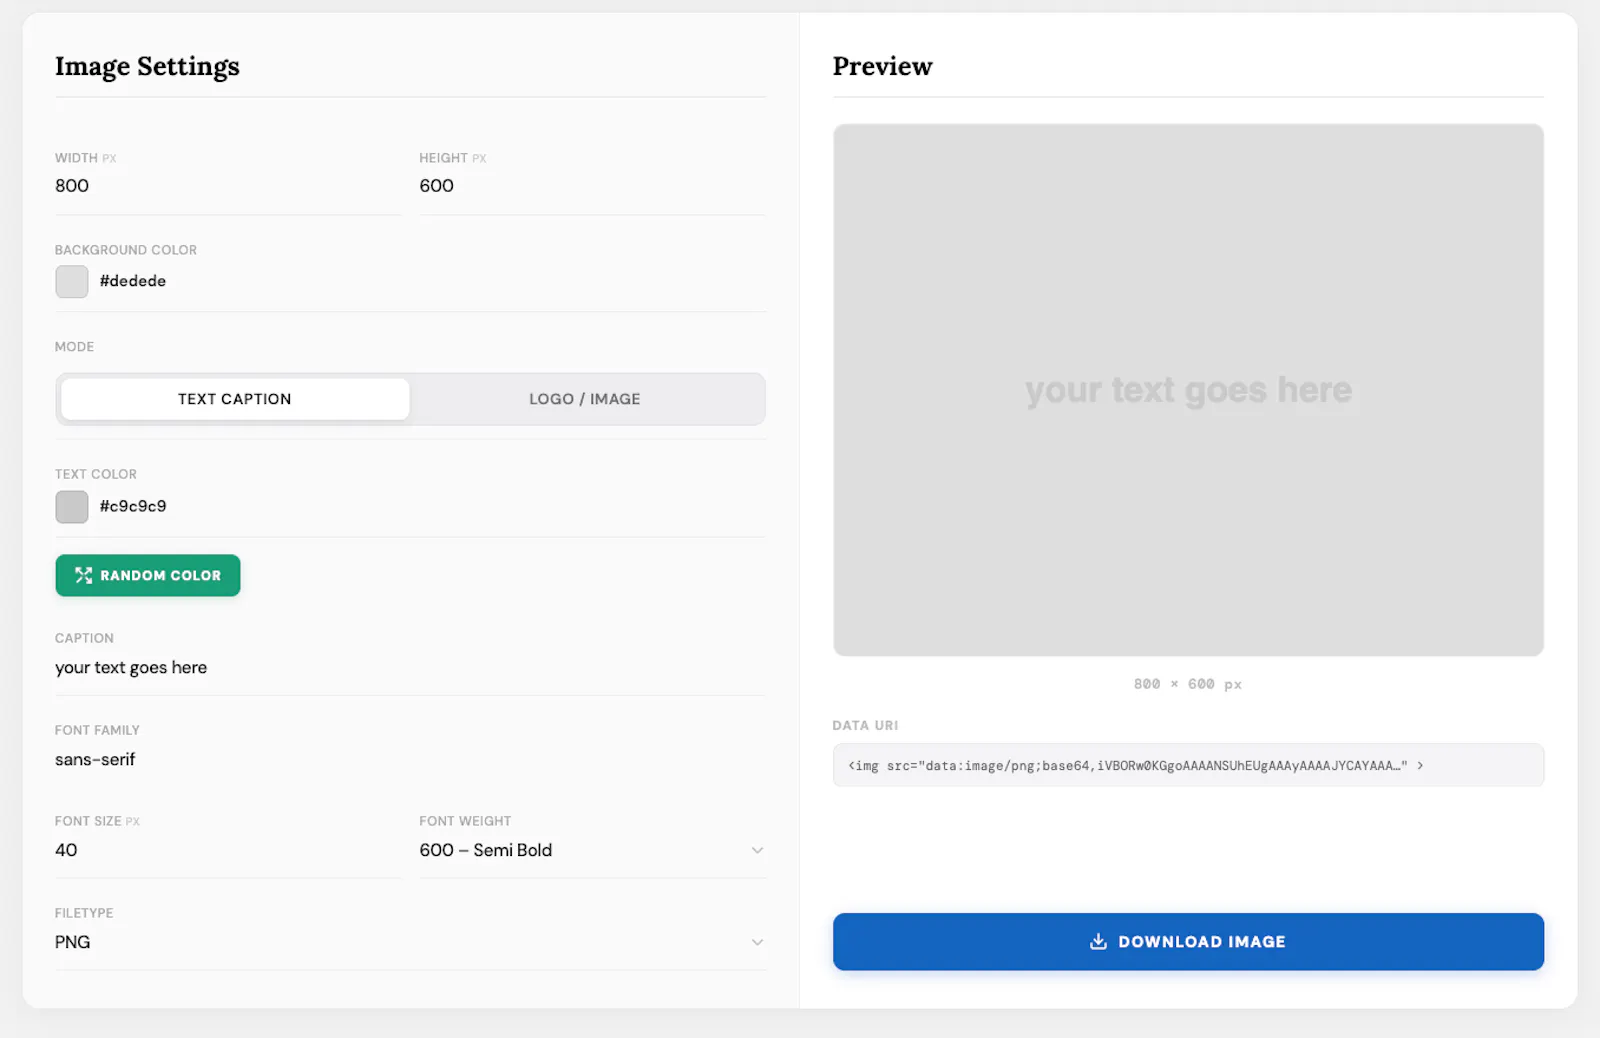
Task: Open the Font Weight dropdown
Action: (x=592, y=850)
